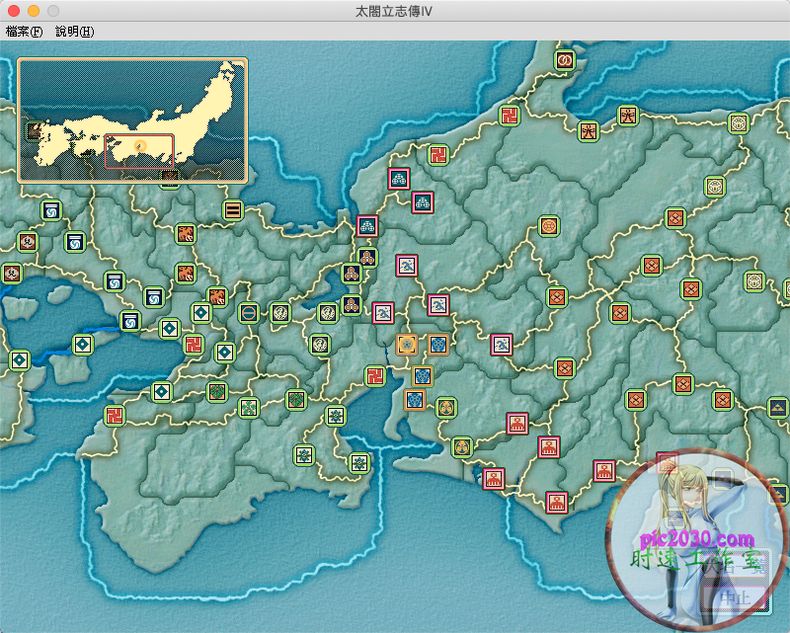The width and height of the screenshot is (790, 633).
Task: Select the southernmost pink-bordered red-figure castle
Action: [x=557, y=502]
